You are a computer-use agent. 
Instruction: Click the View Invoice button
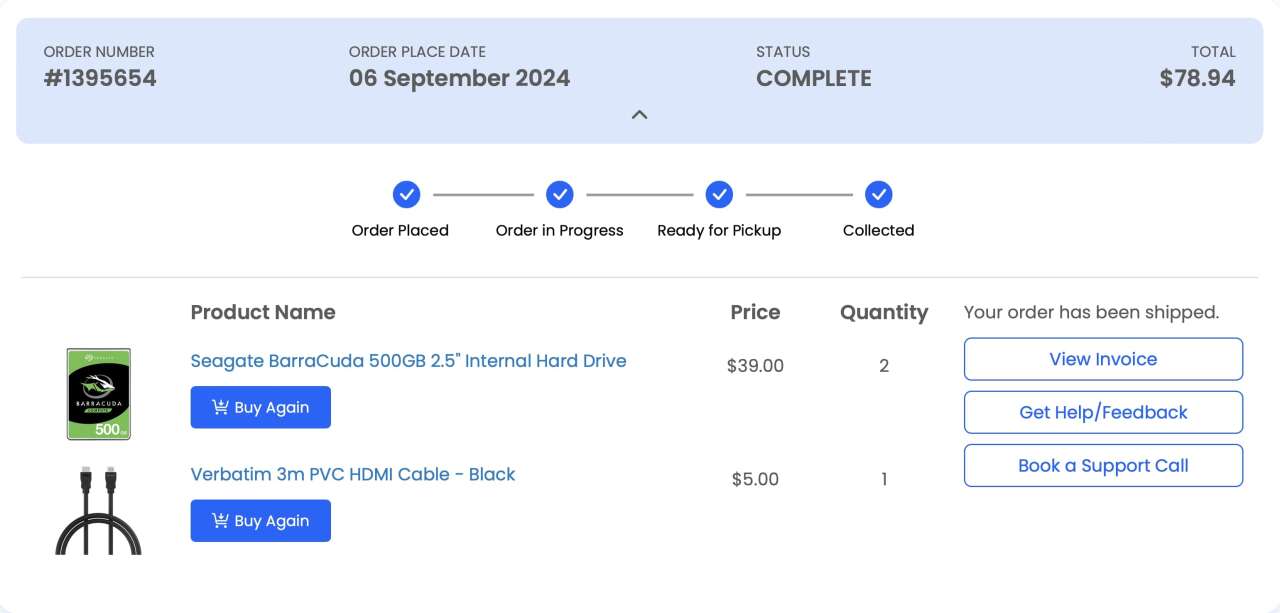(x=1103, y=359)
